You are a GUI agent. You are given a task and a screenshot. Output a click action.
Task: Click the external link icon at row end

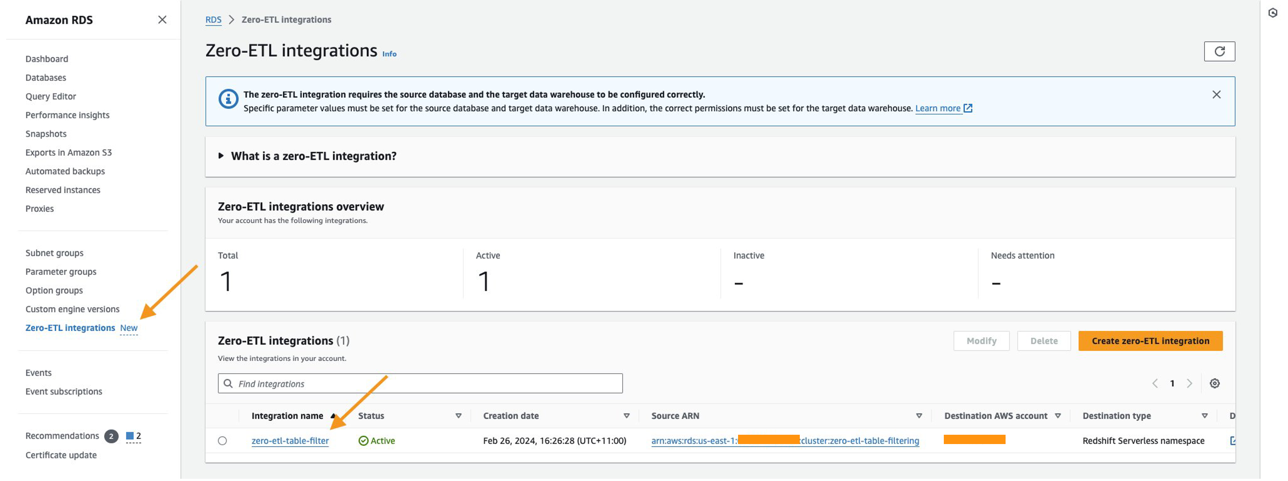pyautogui.click(x=1232, y=441)
